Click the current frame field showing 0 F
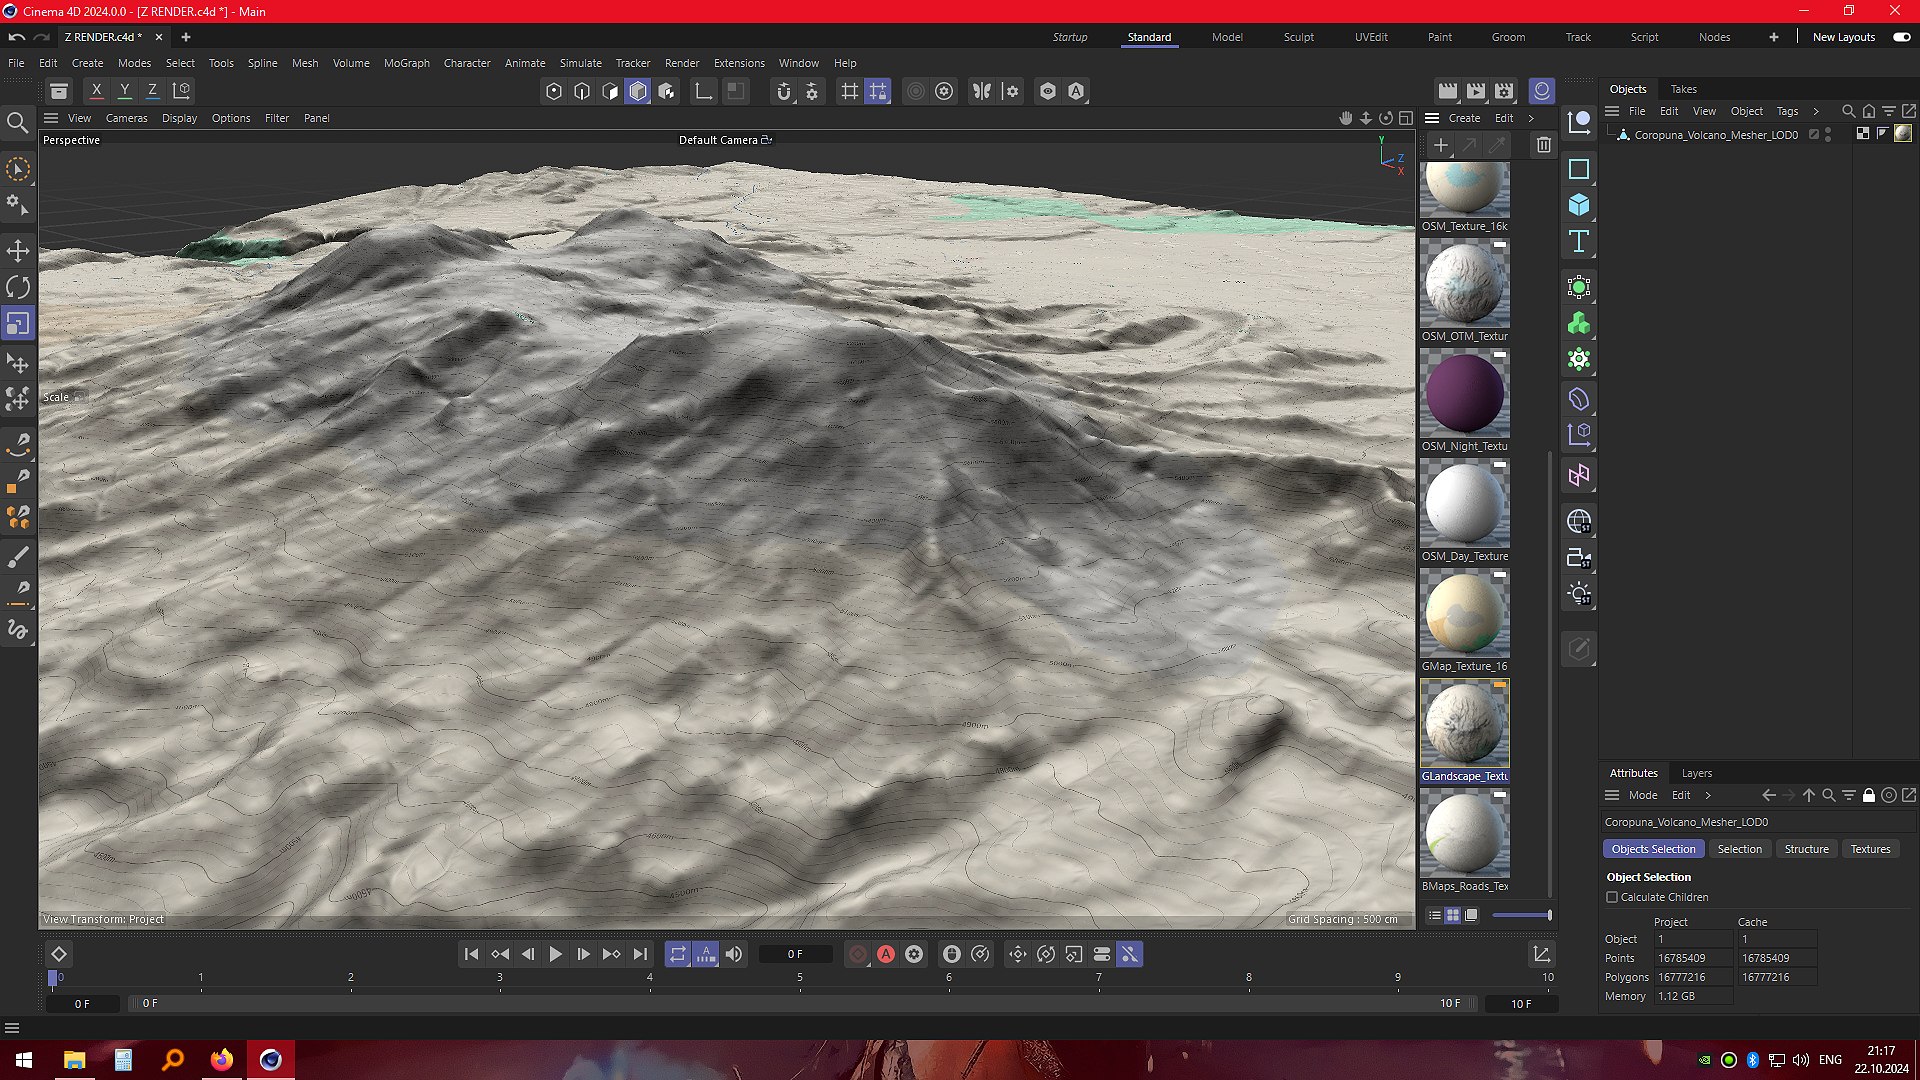The image size is (1920, 1080). 795,954
